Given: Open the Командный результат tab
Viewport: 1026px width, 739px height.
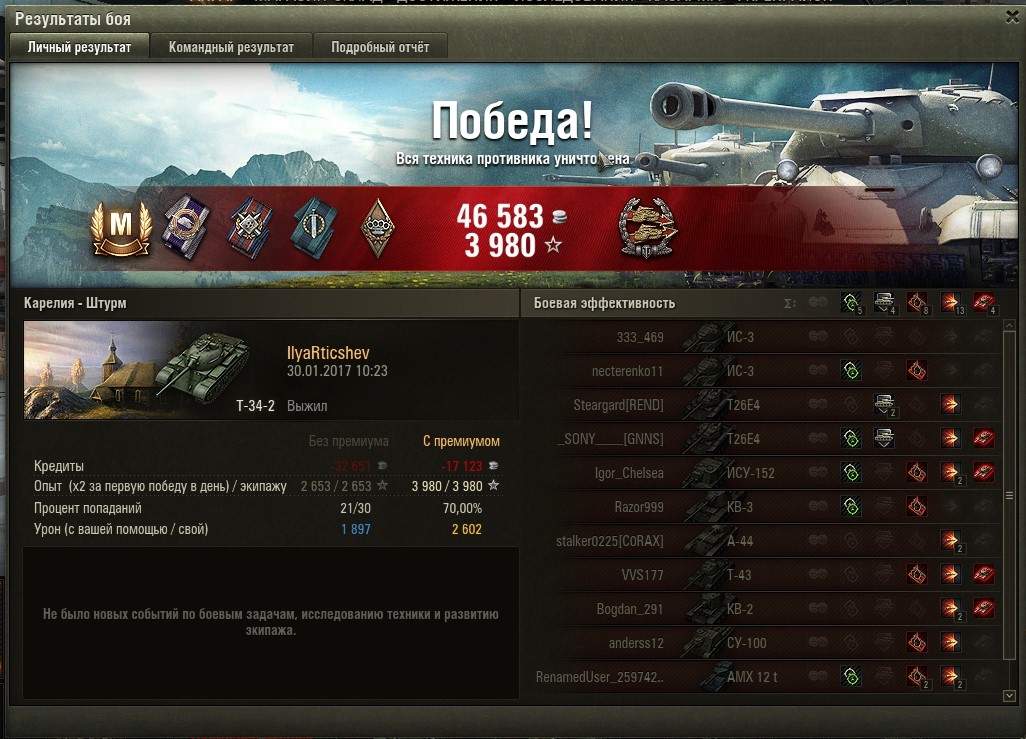Looking at the screenshot, I should pyautogui.click(x=231, y=47).
